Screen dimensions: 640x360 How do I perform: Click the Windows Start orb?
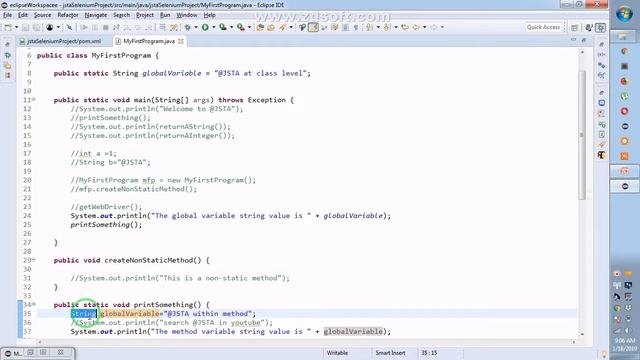(x=624, y=15)
